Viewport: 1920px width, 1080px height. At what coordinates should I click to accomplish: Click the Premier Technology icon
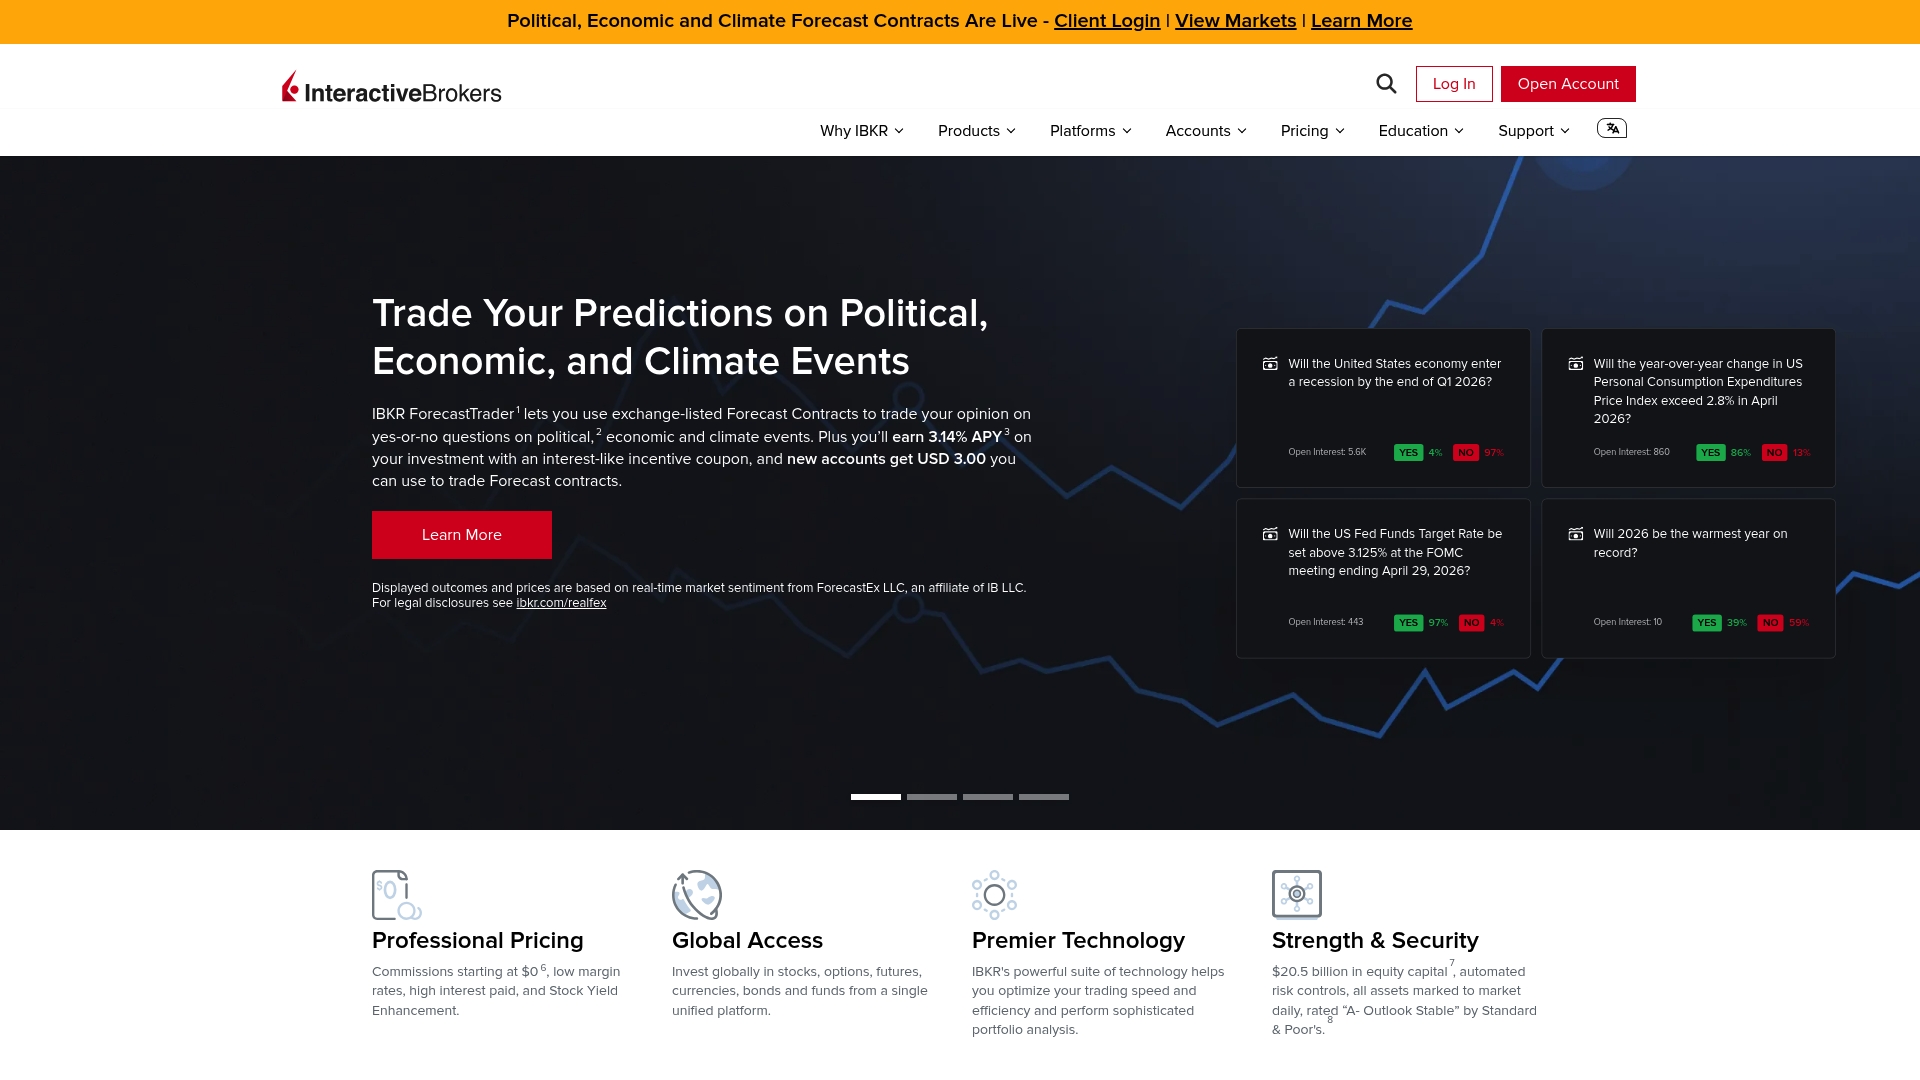[994, 895]
